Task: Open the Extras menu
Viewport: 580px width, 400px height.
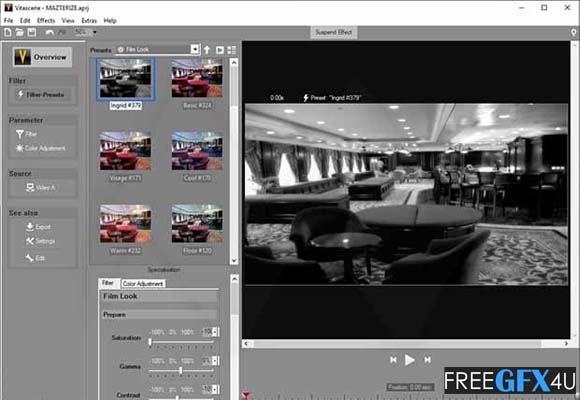Action: [89, 20]
